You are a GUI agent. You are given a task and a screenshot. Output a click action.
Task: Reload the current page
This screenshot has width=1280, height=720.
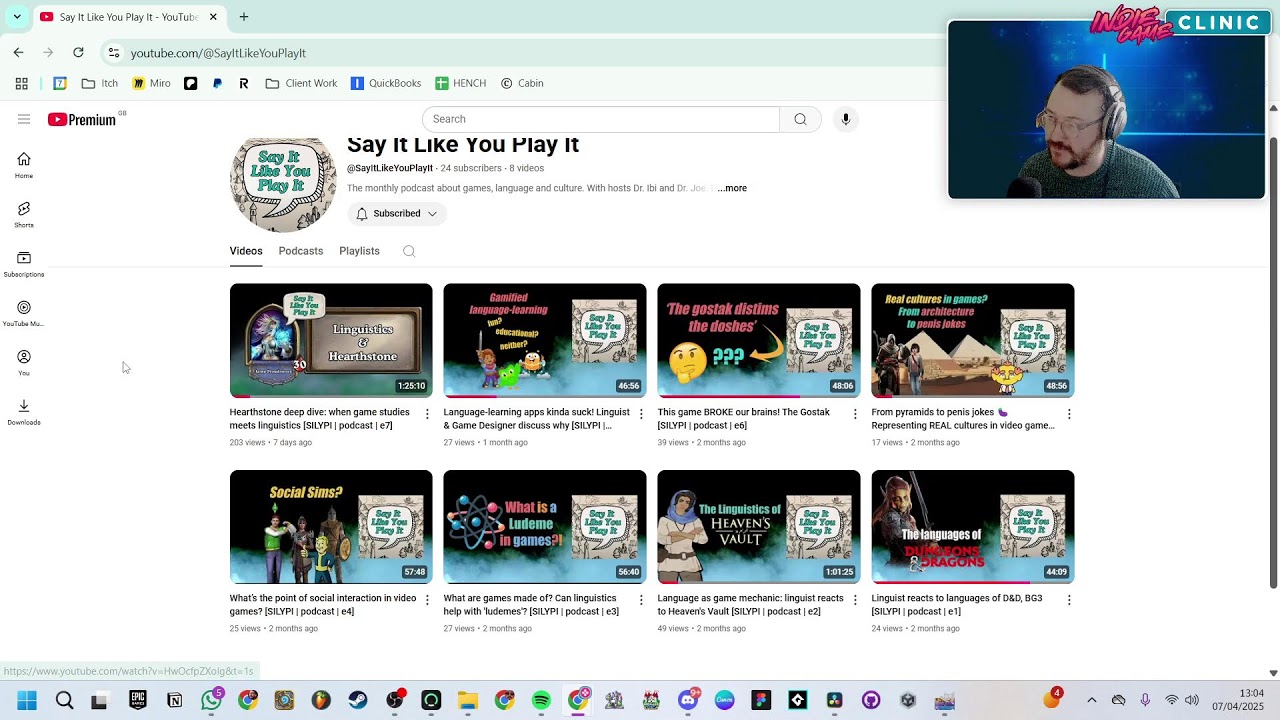(x=78, y=52)
